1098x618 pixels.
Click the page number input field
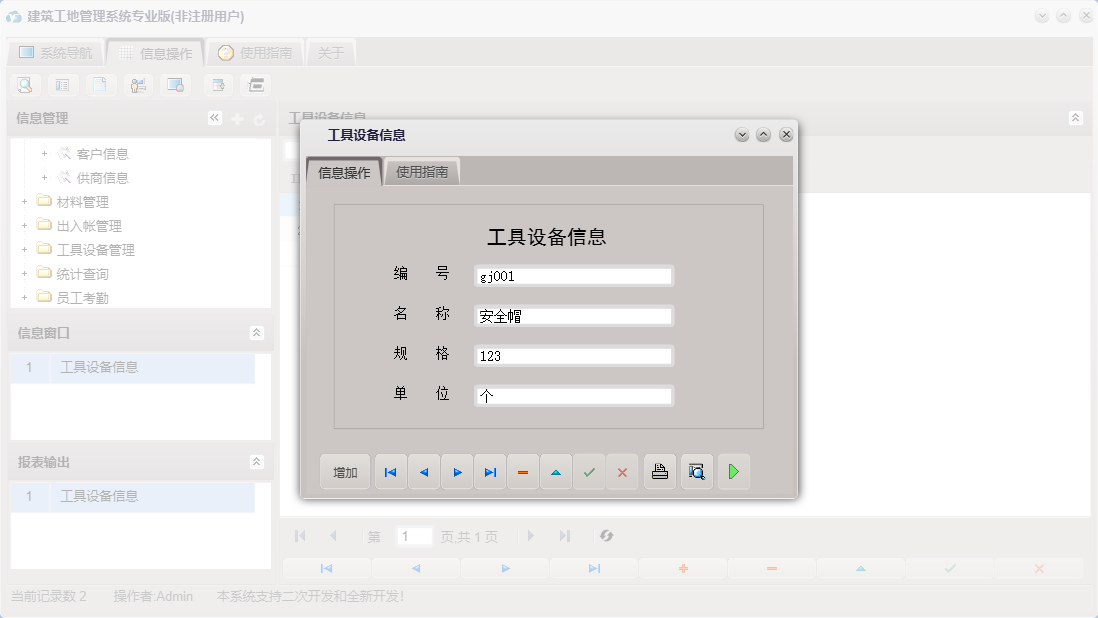[x=414, y=536]
